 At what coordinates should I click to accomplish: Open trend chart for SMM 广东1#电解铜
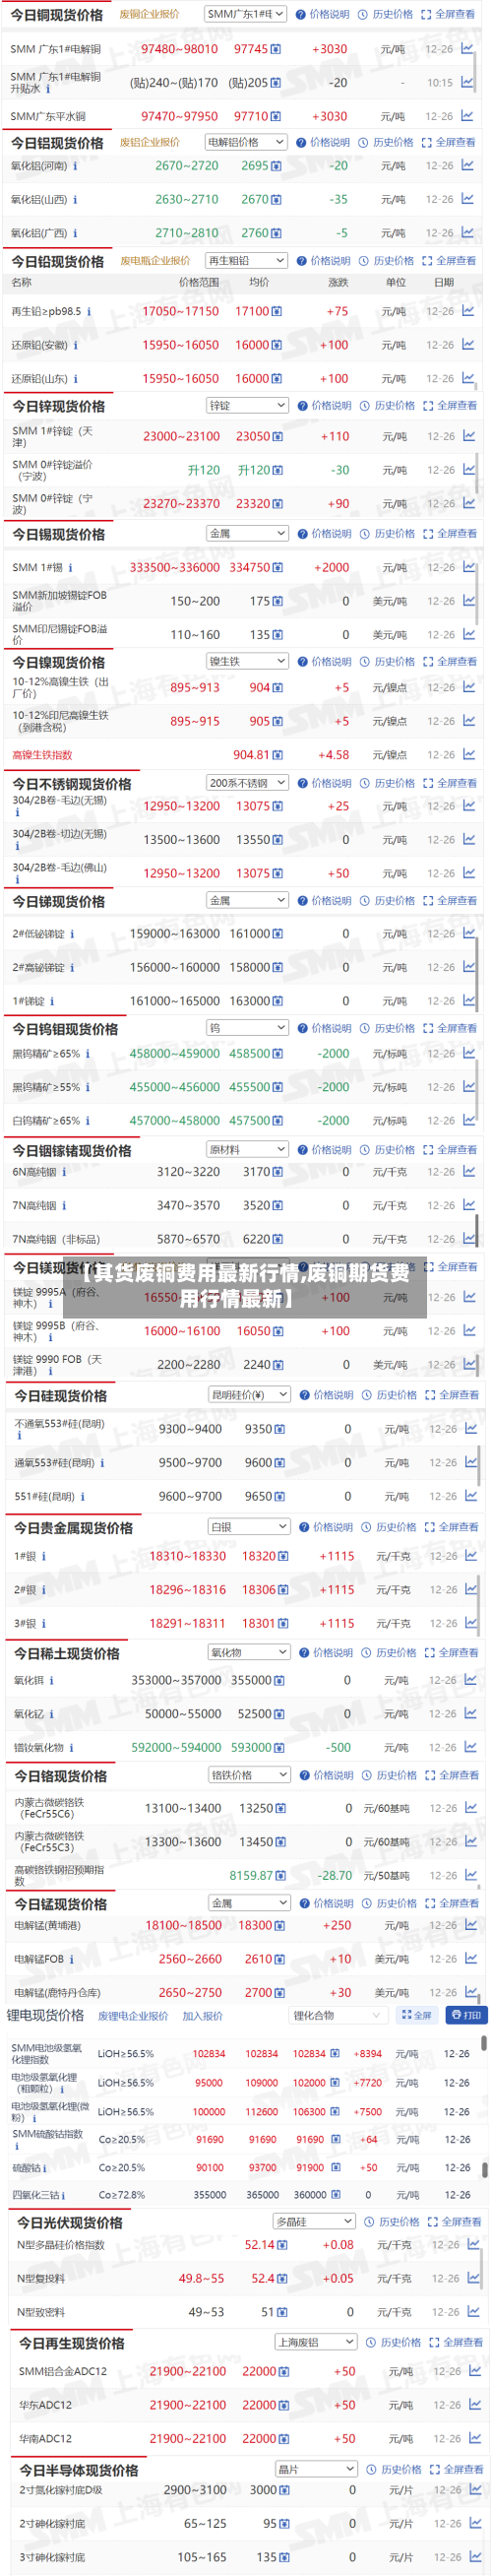point(467,48)
